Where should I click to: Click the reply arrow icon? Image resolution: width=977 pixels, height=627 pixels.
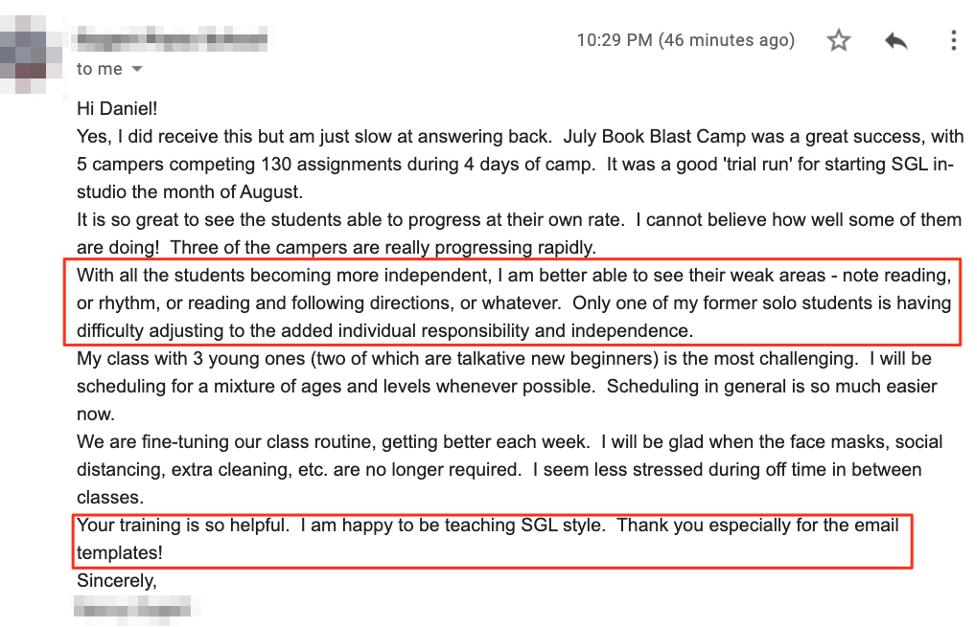coord(896,41)
